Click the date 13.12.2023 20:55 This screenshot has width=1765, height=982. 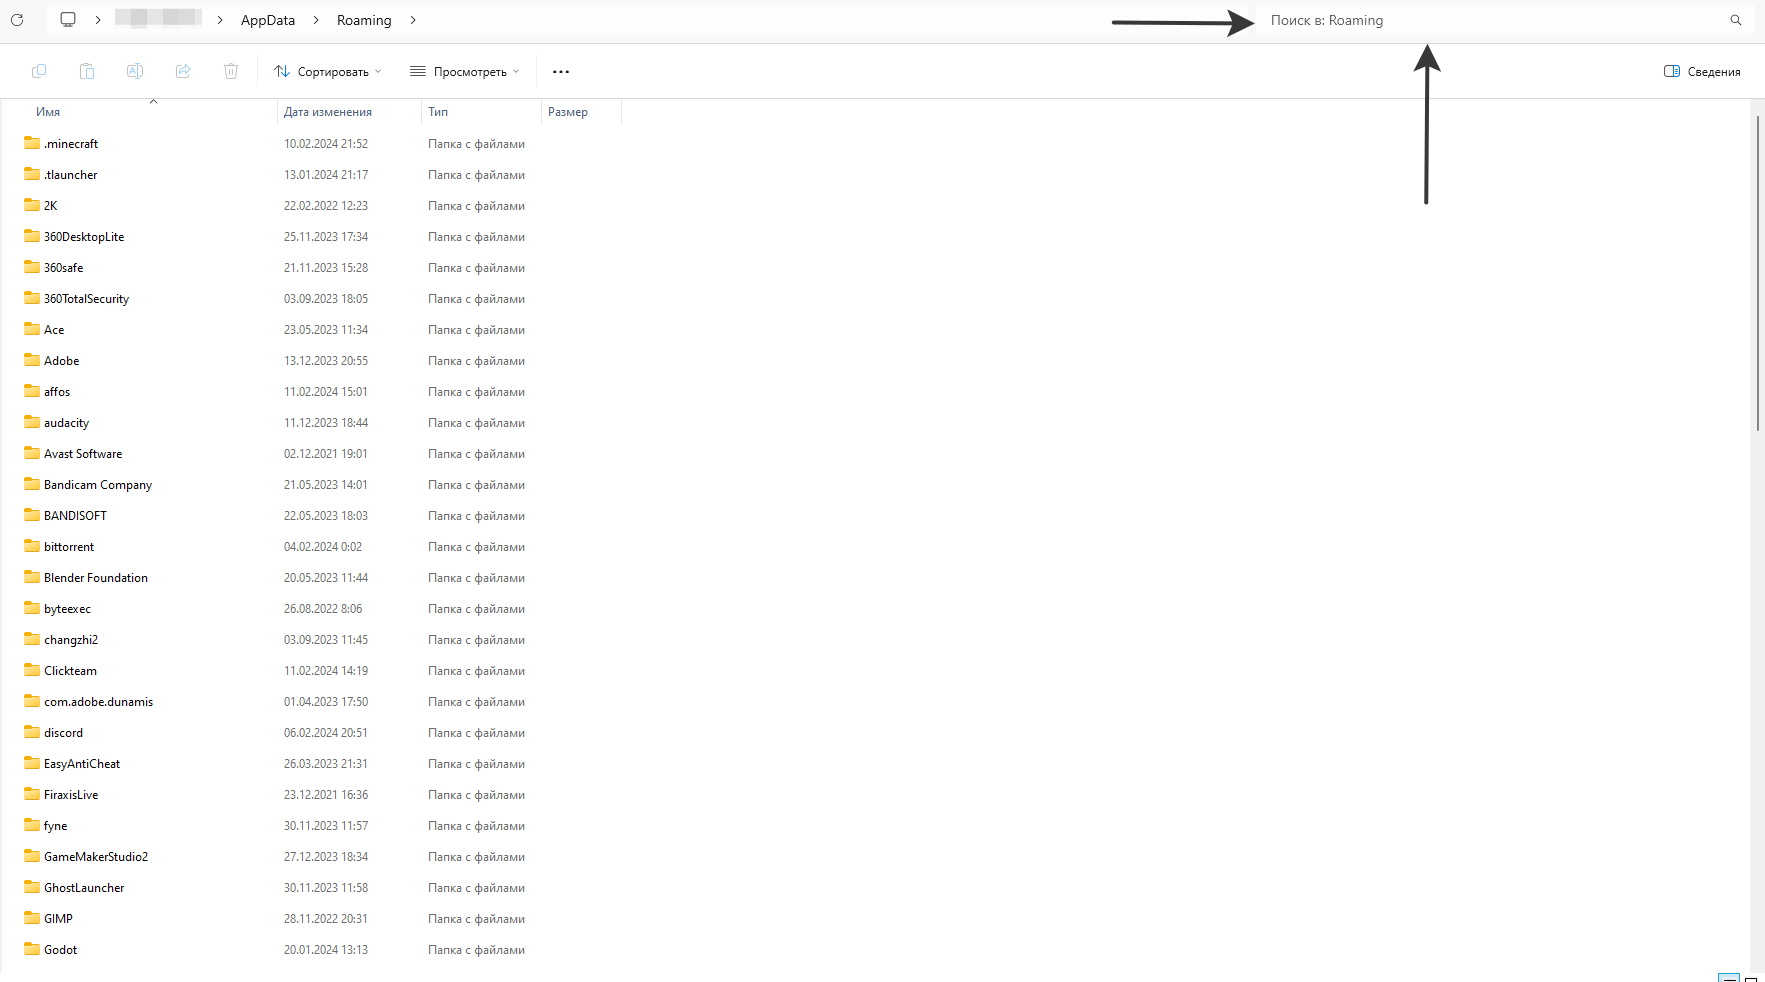[326, 361]
